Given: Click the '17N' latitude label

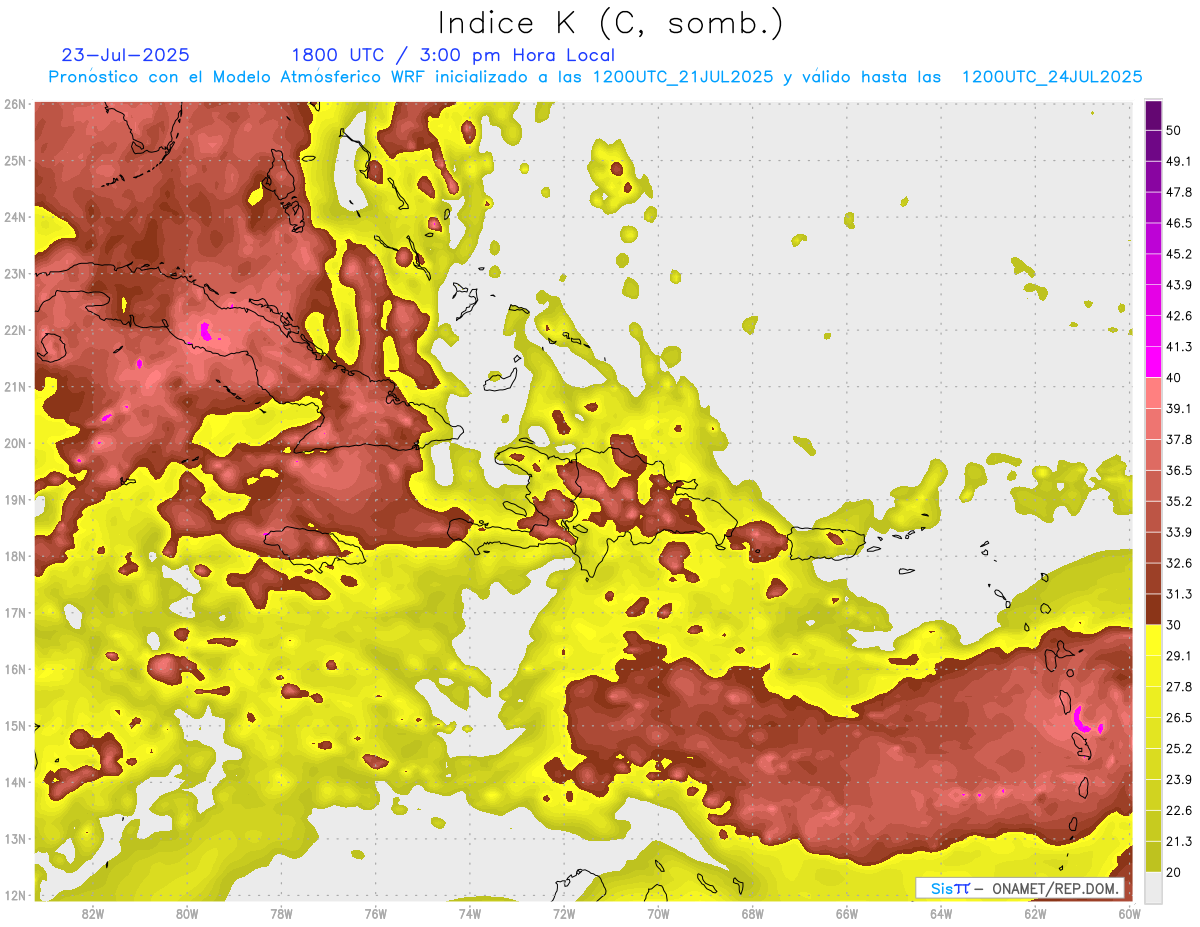Looking at the screenshot, I should (x=15, y=612).
